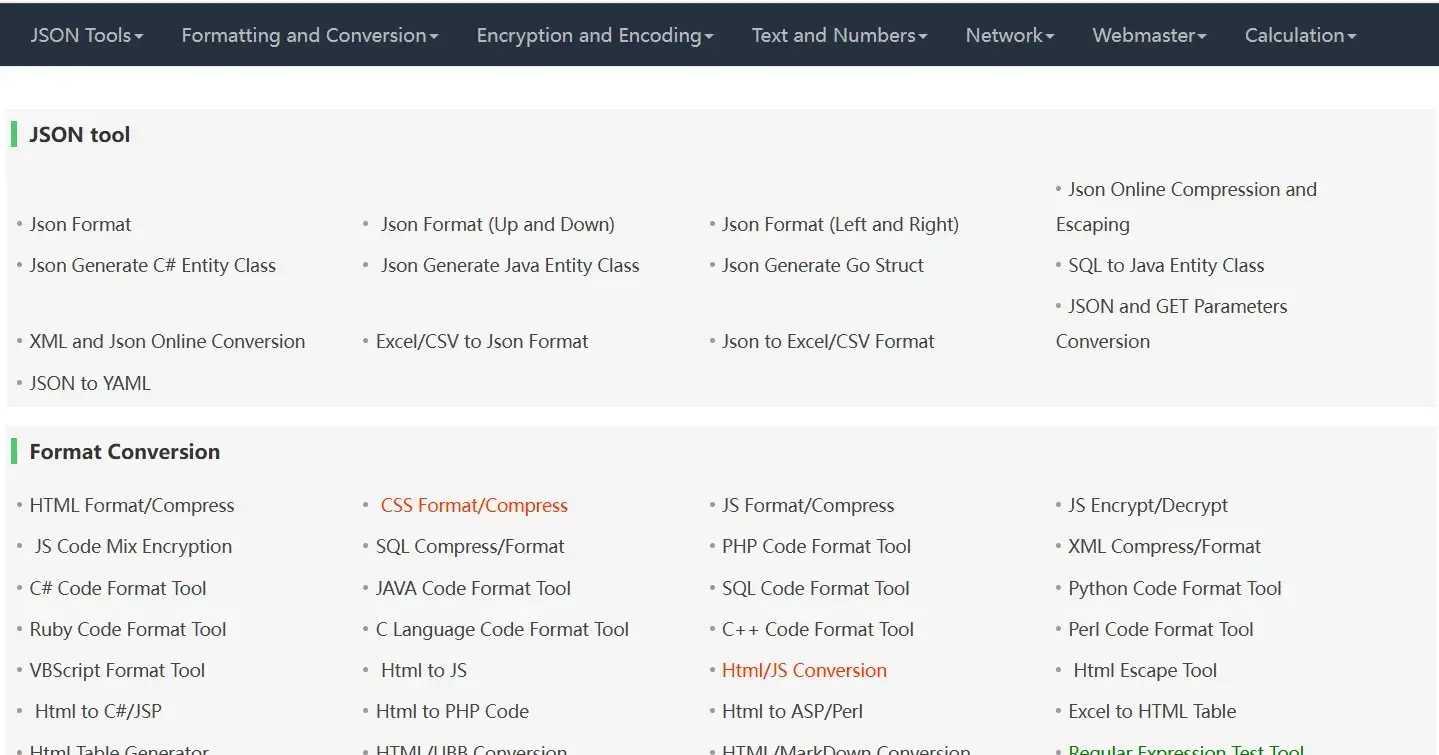Open the JS Encrypt/Decrypt tool
This screenshot has width=1439, height=755.
point(1148,505)
